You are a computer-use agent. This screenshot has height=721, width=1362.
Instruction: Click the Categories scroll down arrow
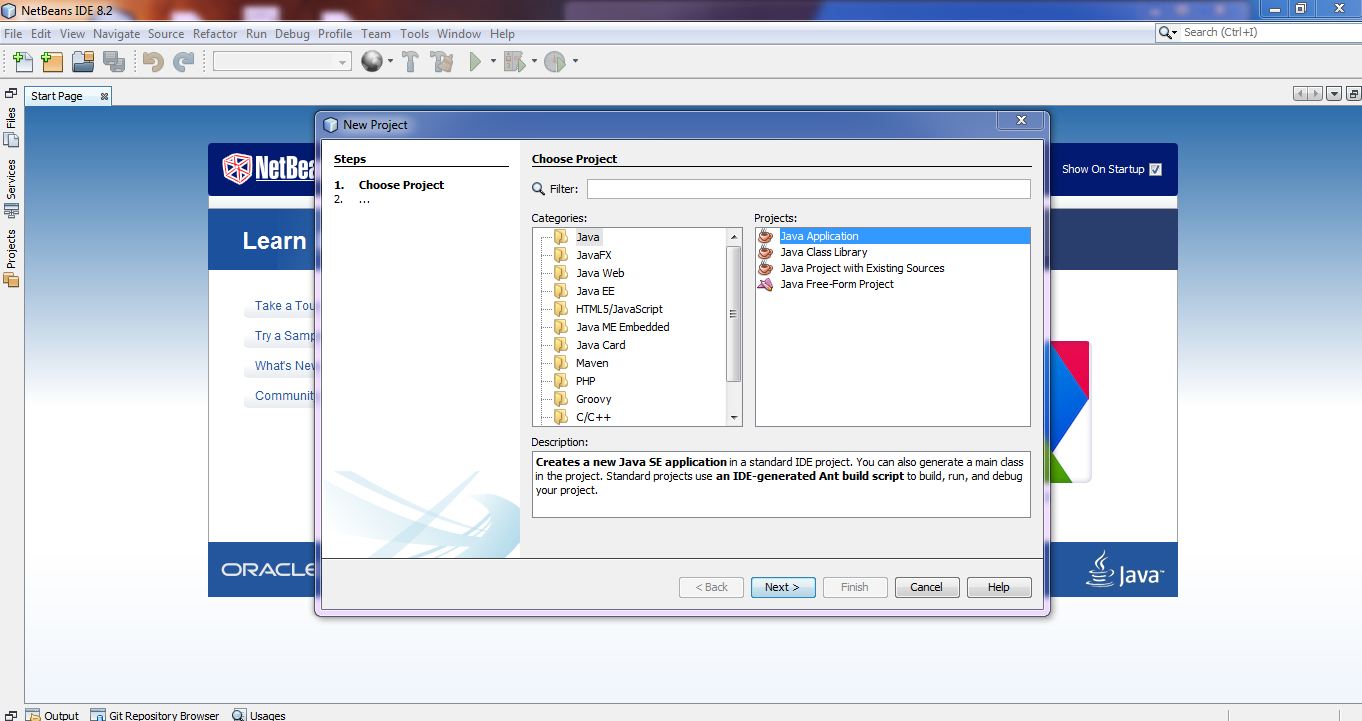tap(734, 418)
